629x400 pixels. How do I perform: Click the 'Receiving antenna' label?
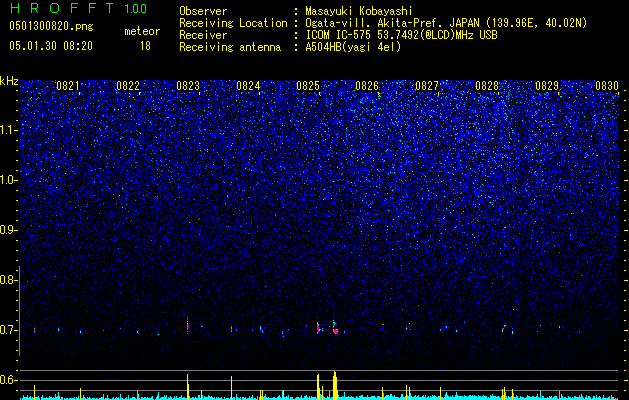[x=230, y=47]
